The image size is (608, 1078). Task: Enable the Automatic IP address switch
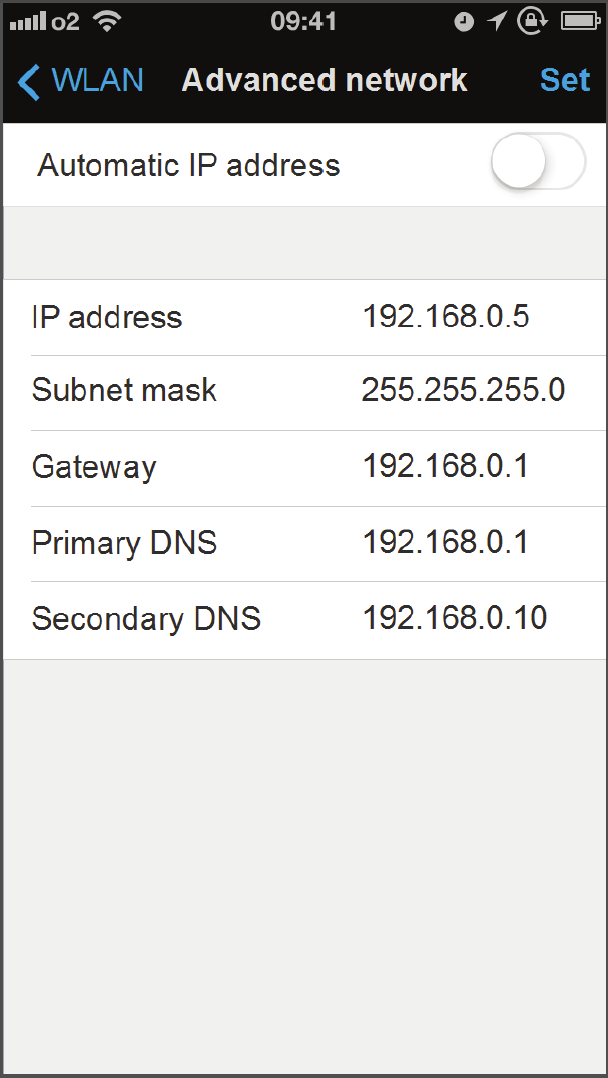(x=538, y=162)
